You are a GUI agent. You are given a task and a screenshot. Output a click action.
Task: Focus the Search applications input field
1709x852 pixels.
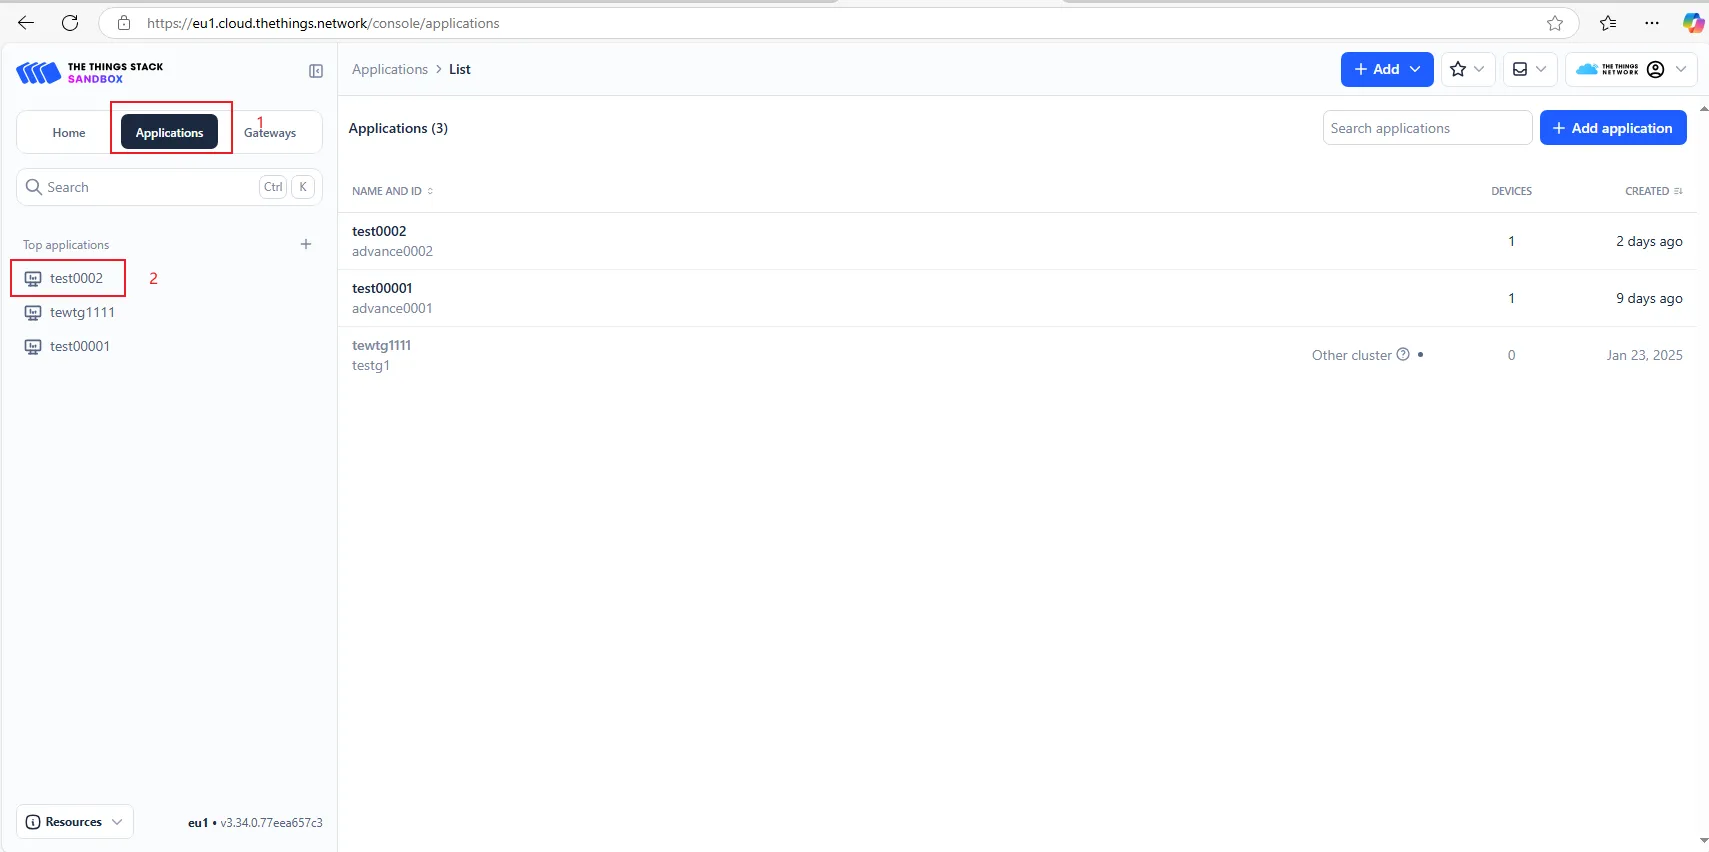click(x=1426, y=128)
